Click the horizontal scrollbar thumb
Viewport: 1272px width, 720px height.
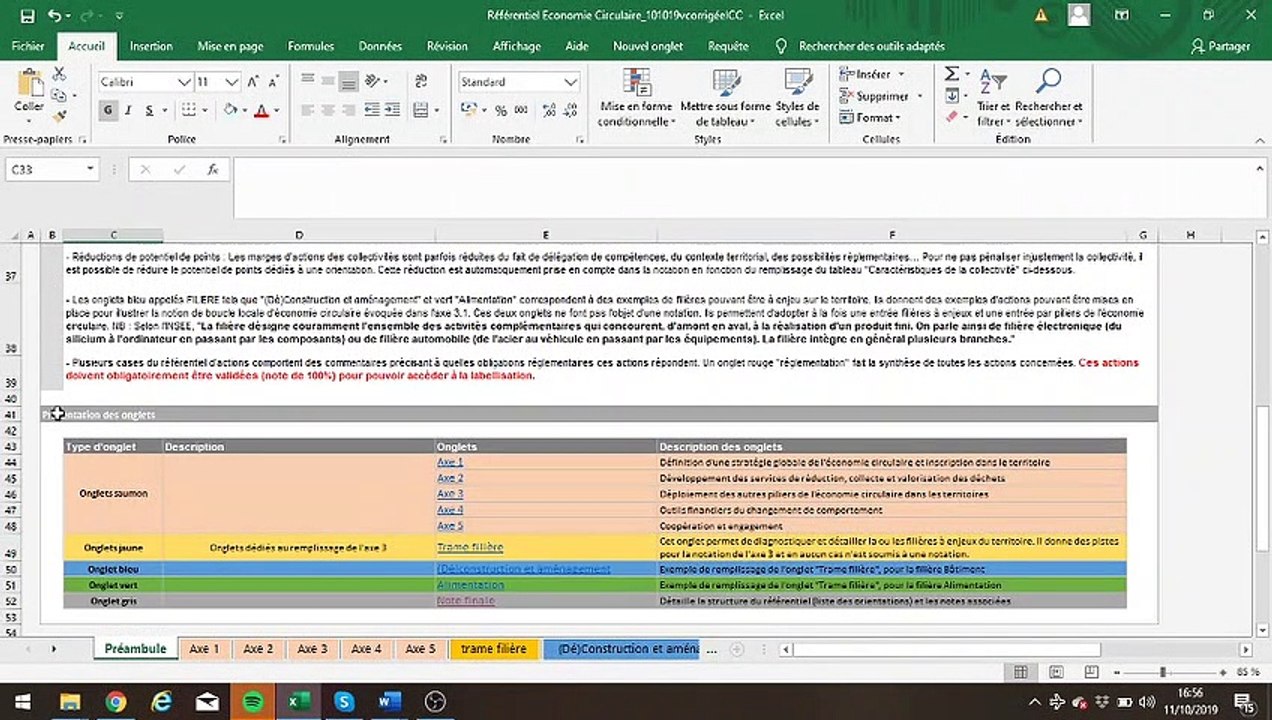(x=946, y=649)
